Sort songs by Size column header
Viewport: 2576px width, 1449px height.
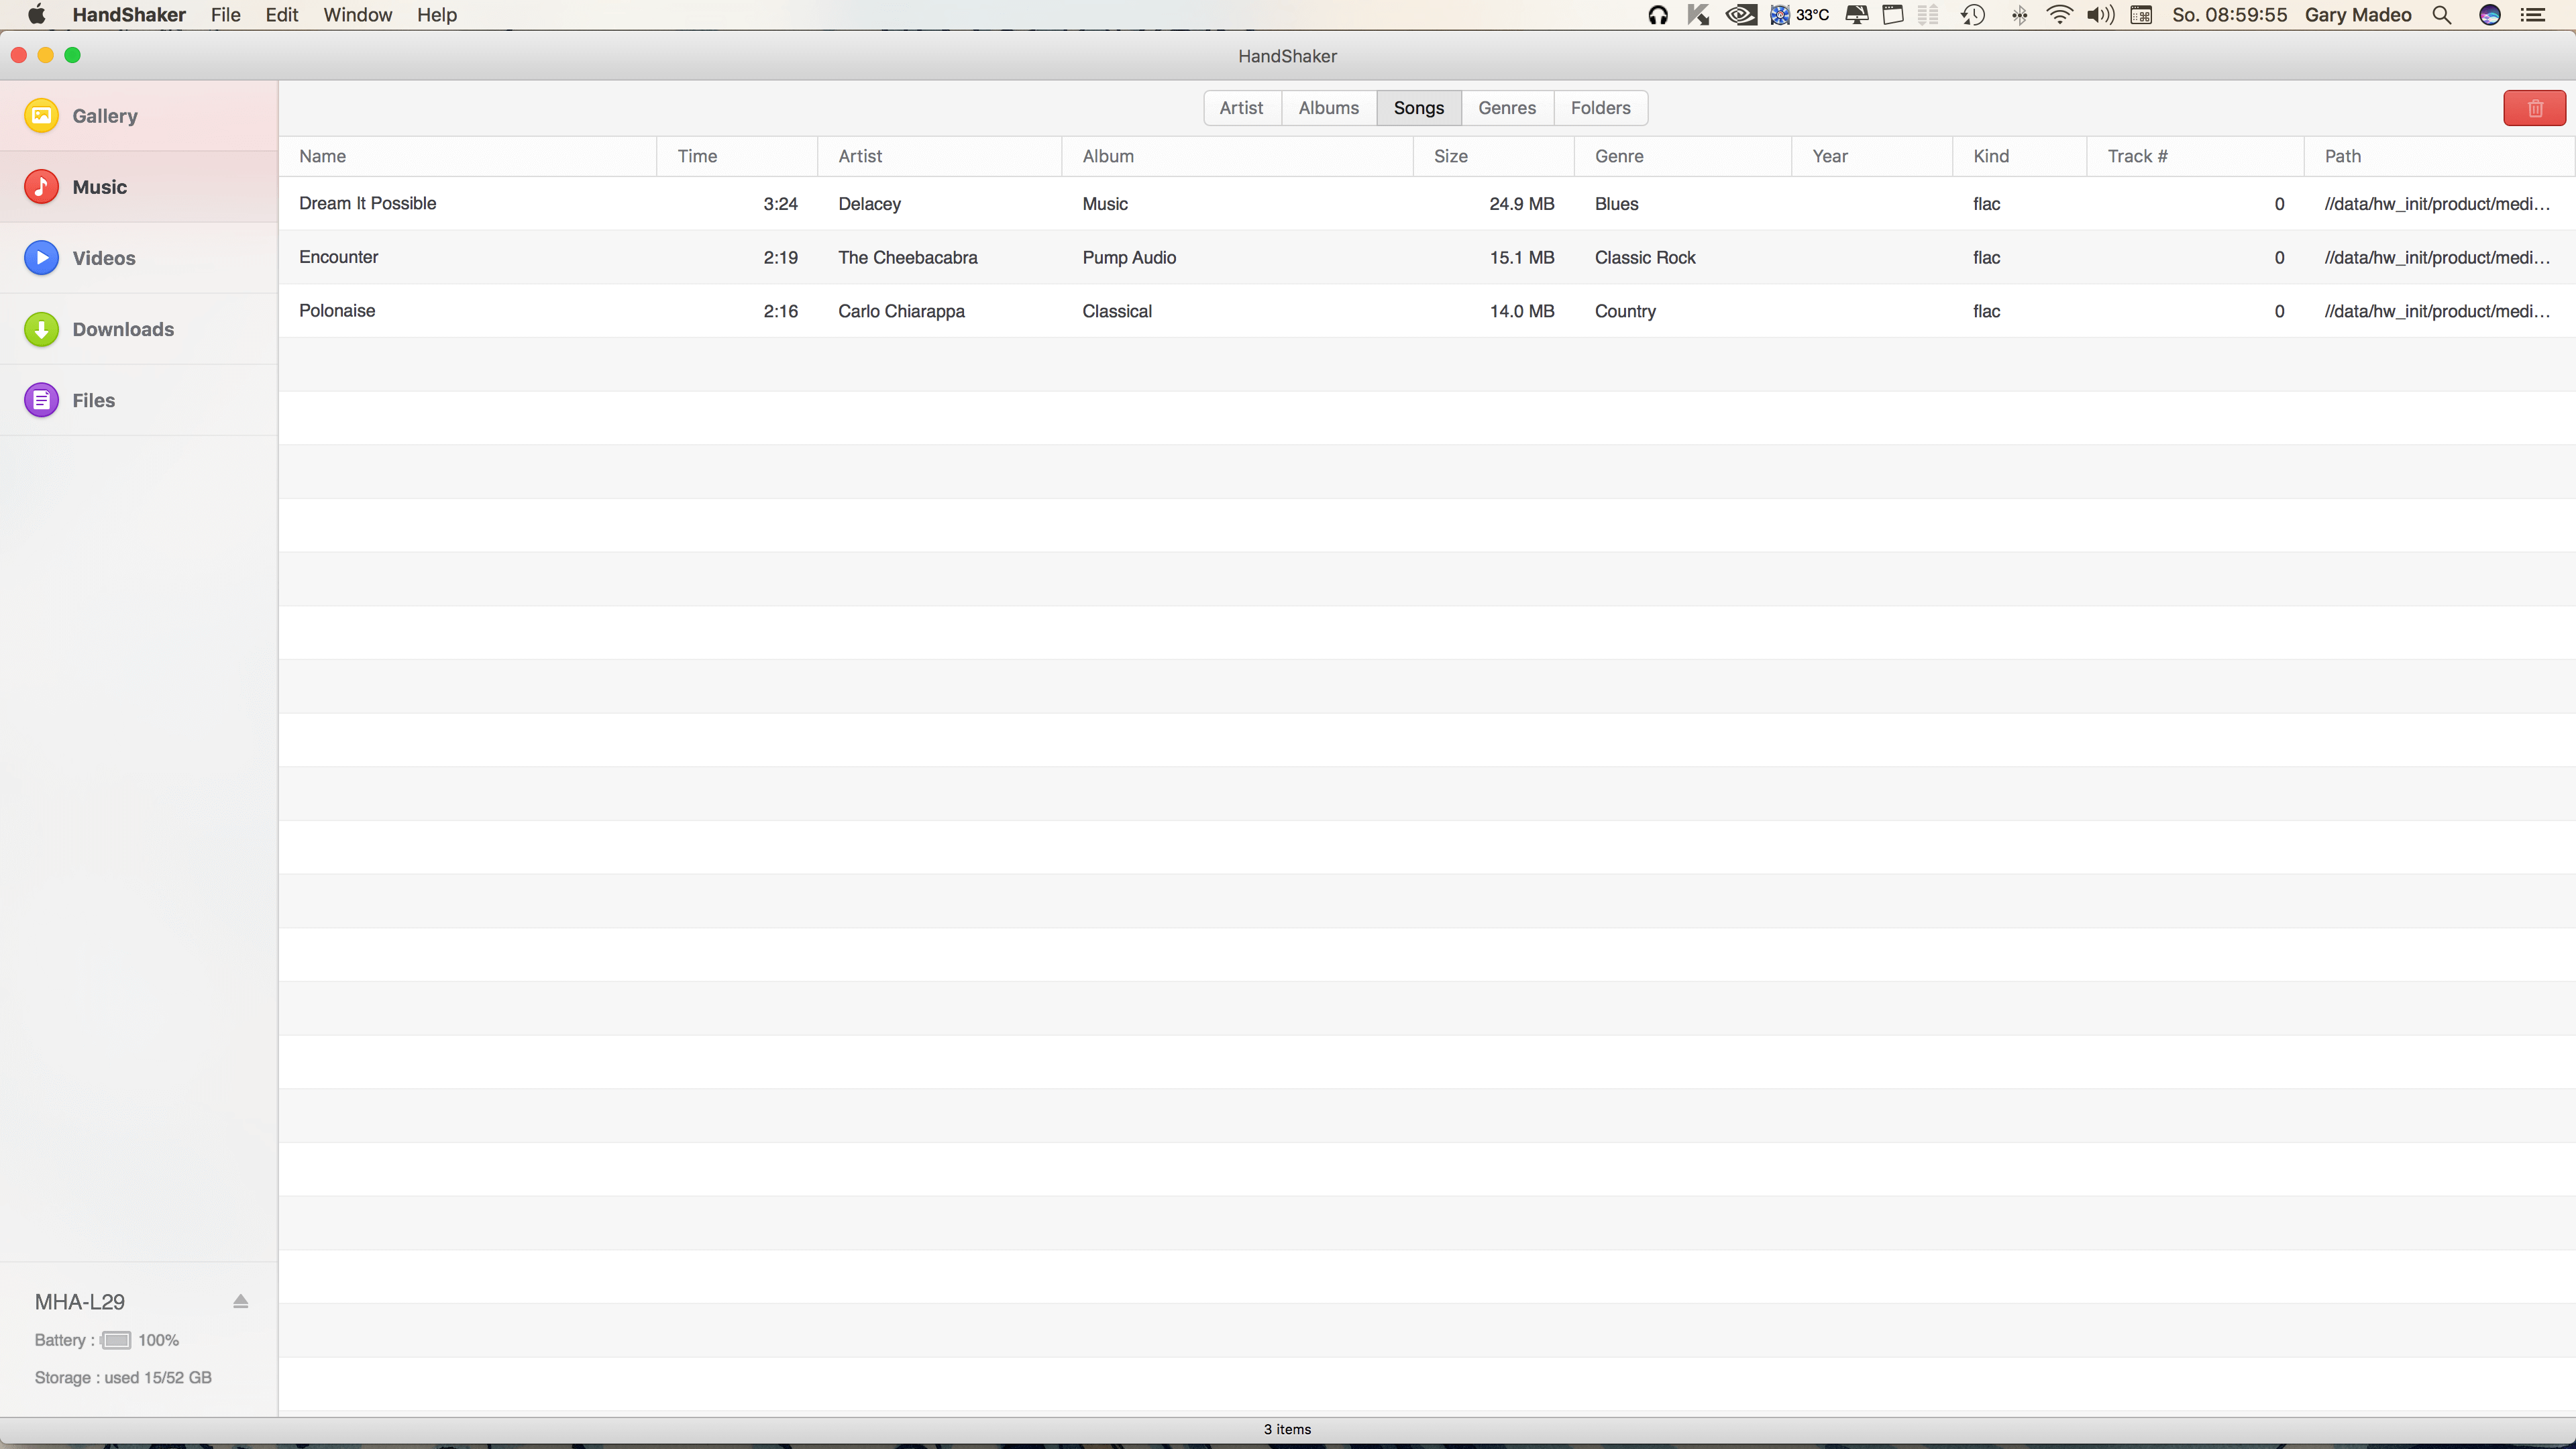point(1450,156)
